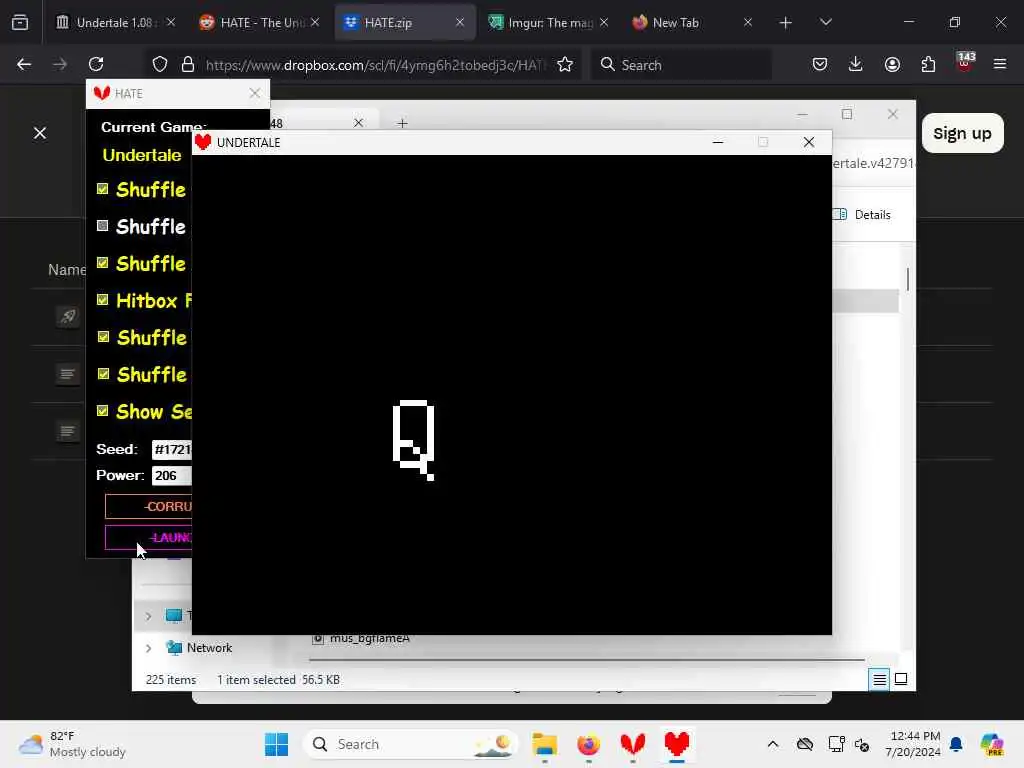
Task: Open the clock showing 12:44 PM
Action: tap(913, 744)
